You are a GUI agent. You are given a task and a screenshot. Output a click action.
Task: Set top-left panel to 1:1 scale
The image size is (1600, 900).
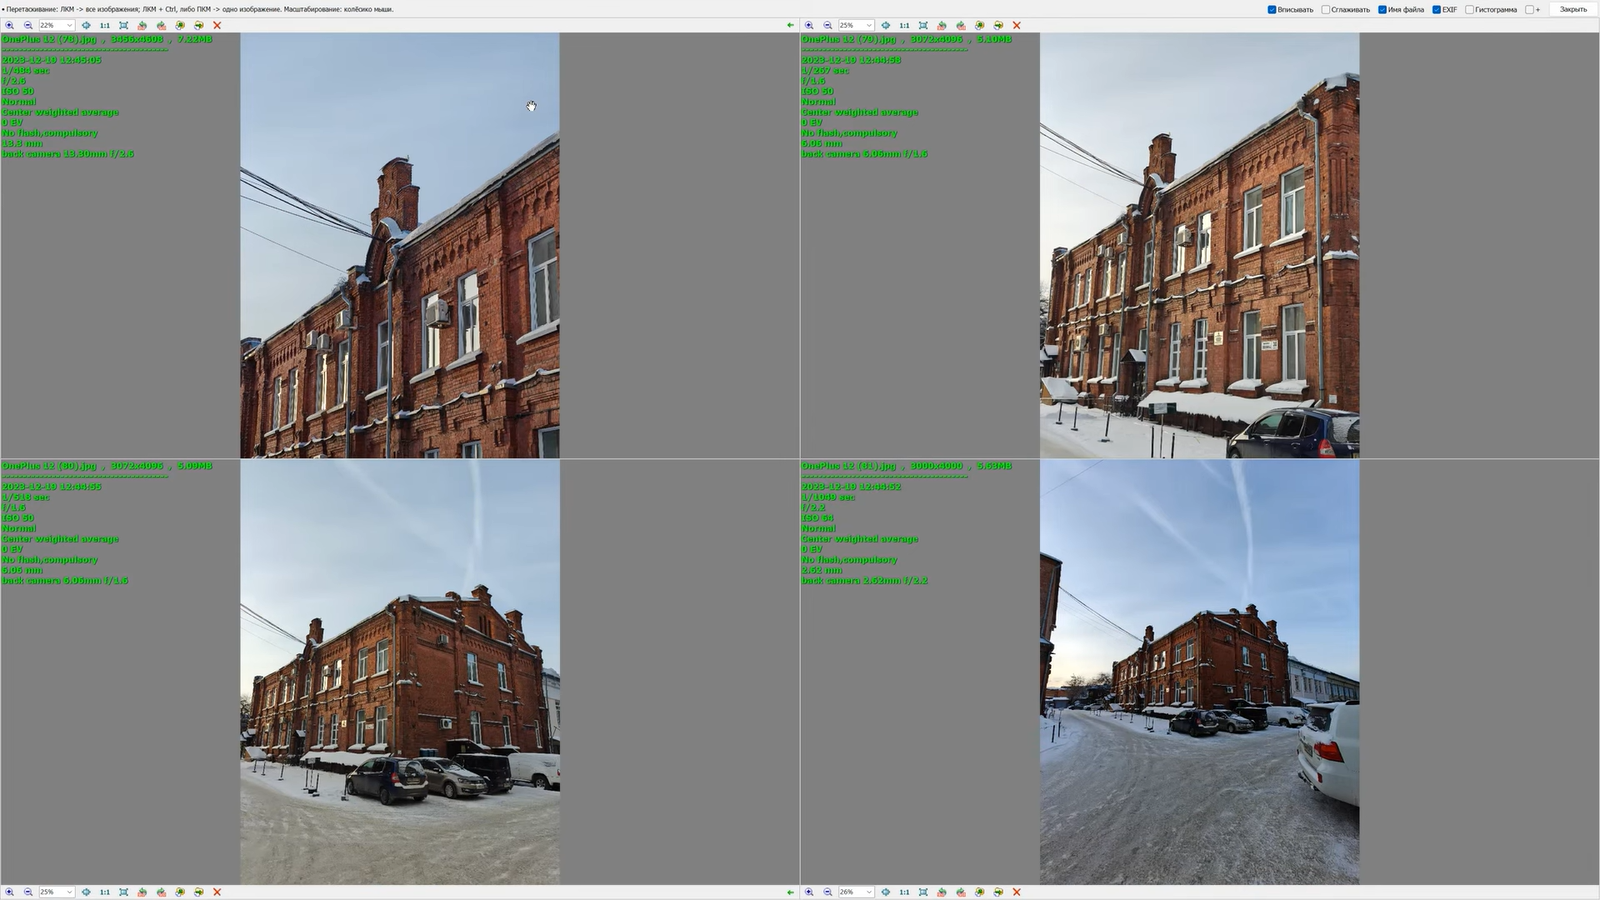[105, 25]
